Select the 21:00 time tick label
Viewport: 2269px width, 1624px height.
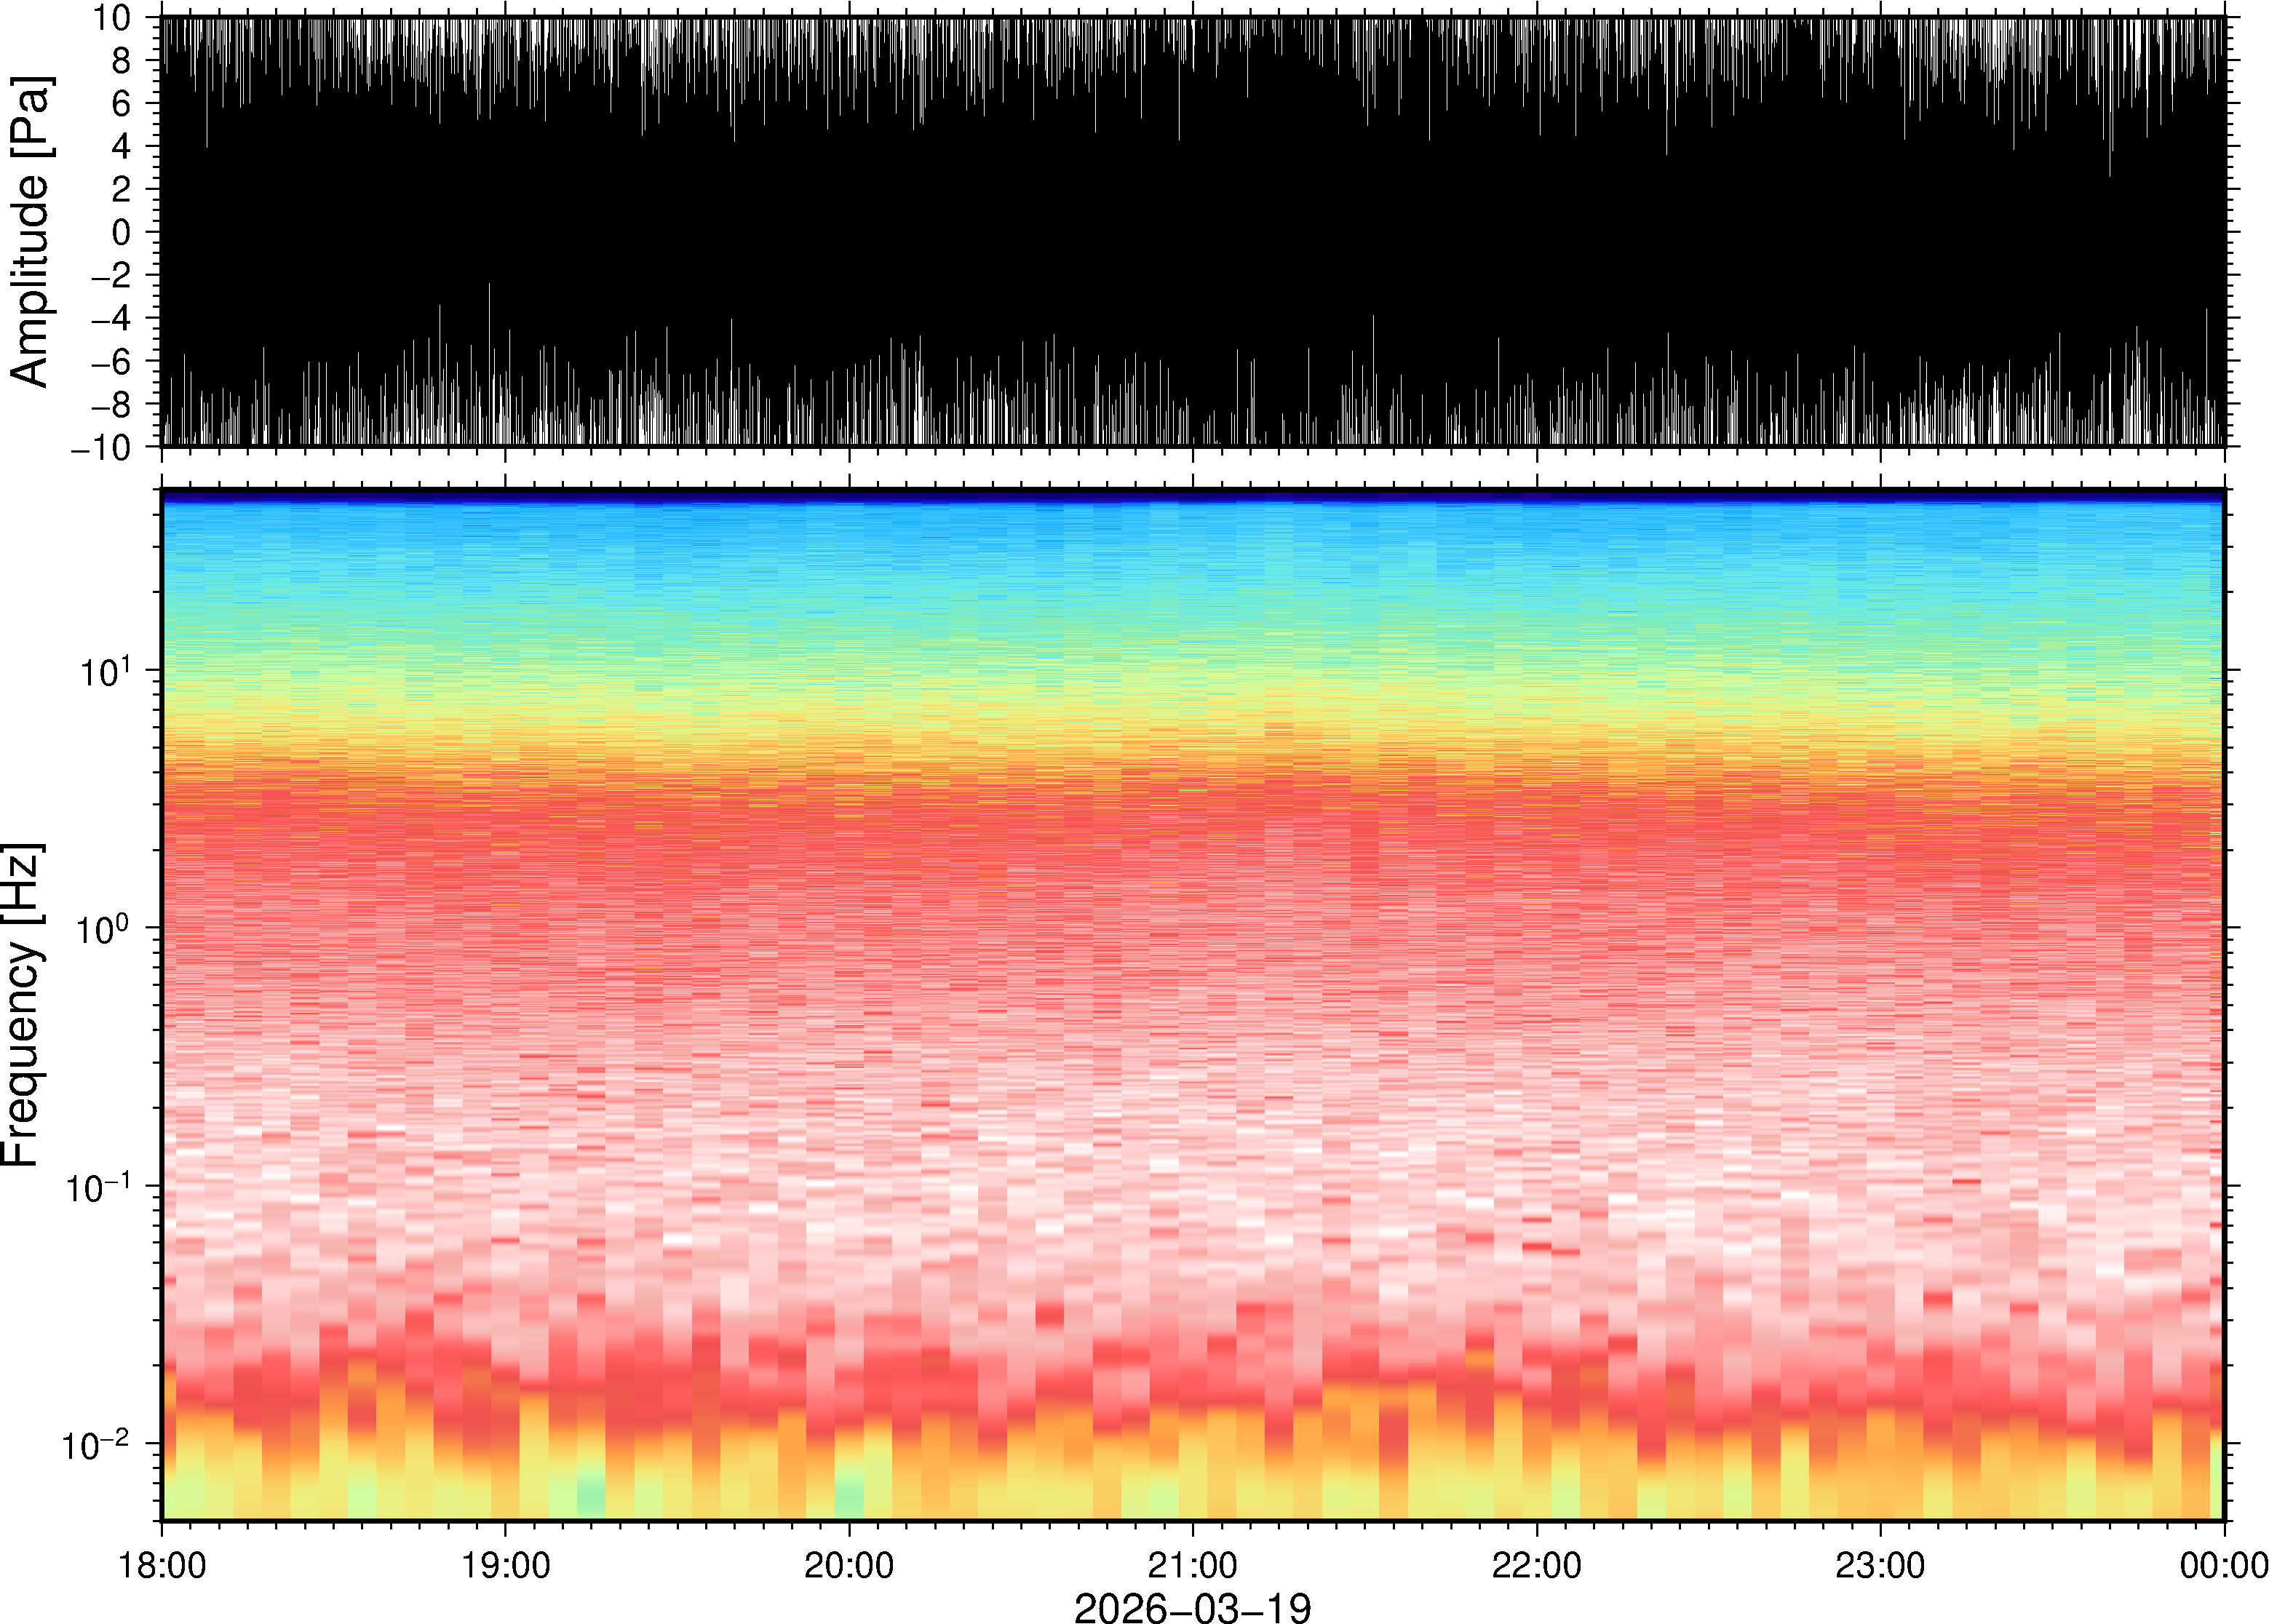(x=1192, y=1565)
